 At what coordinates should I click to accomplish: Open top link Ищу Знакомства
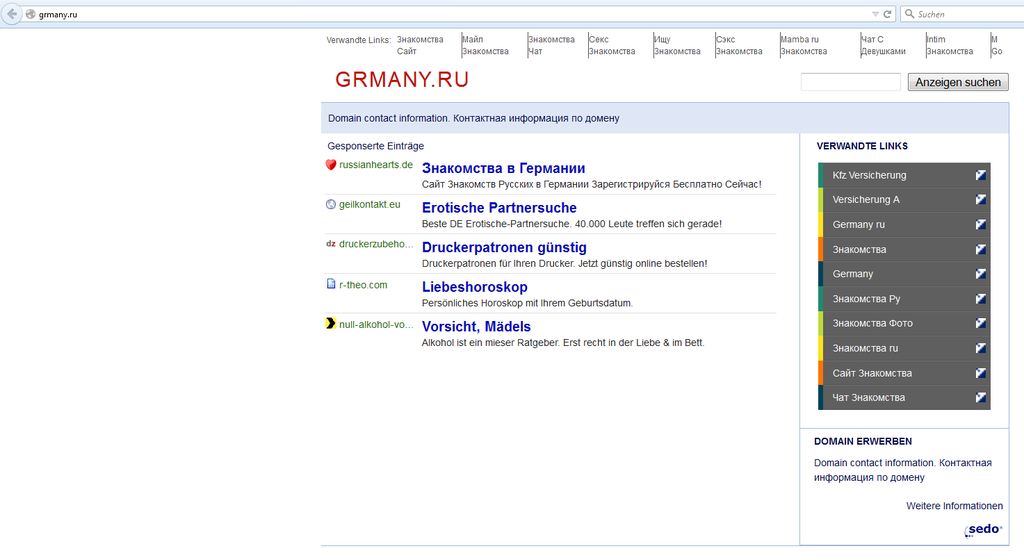click(677, 45)
